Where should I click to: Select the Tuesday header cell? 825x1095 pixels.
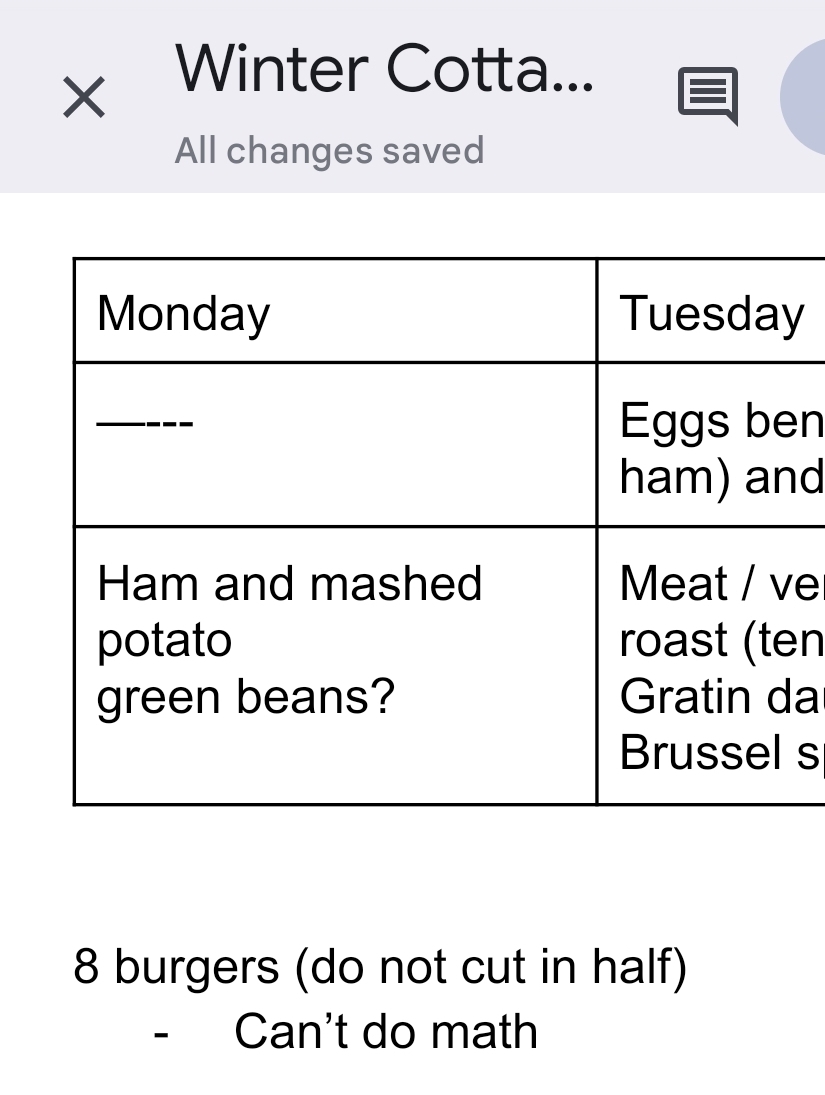(712, 314)
